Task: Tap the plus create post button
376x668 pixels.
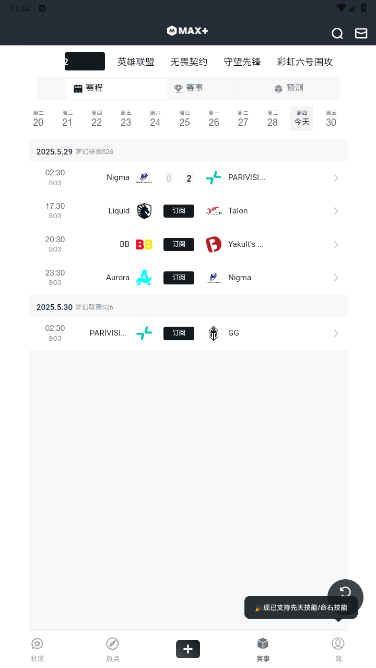Action: (x=188, y=649)
